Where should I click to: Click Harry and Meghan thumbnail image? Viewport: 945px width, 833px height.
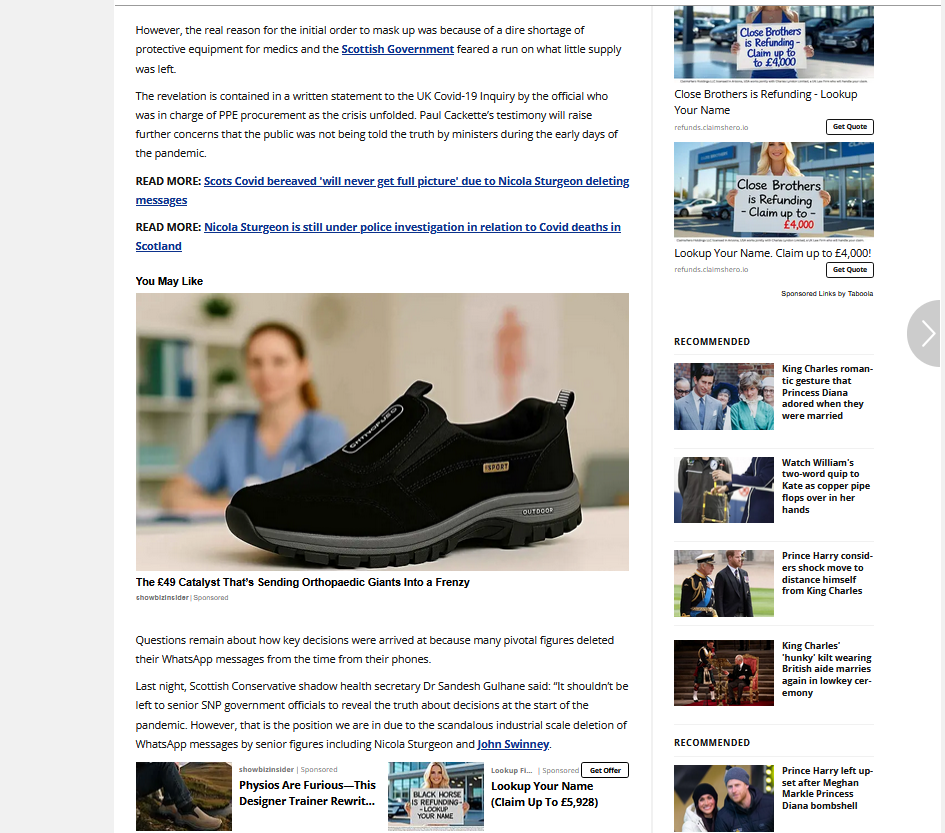tap(724, 798)
